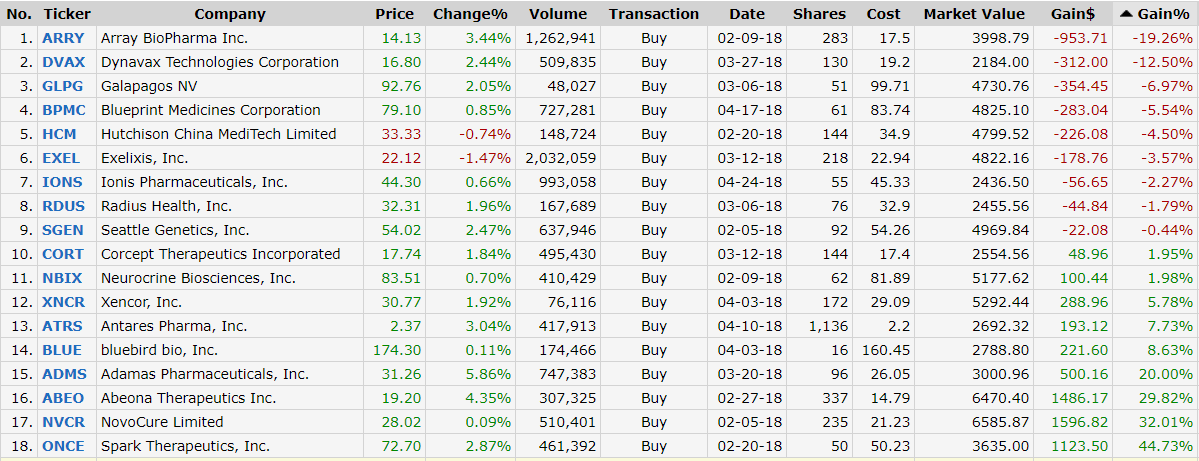The height and width of the screenshot is (461, 1199).
Task: Sort table by Ticker column header
Action: (67, 14)
